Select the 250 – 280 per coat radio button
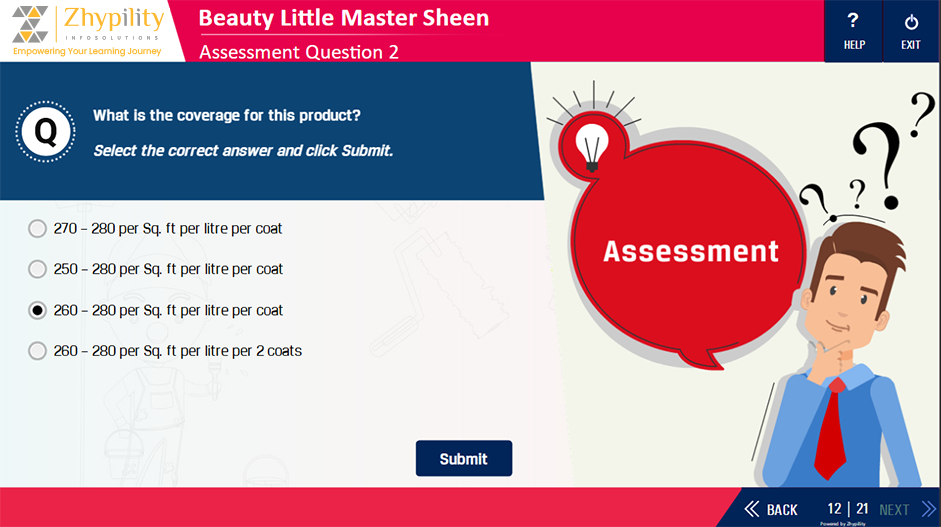The height and width of the screenshot is (527, 941). point(38,269)
